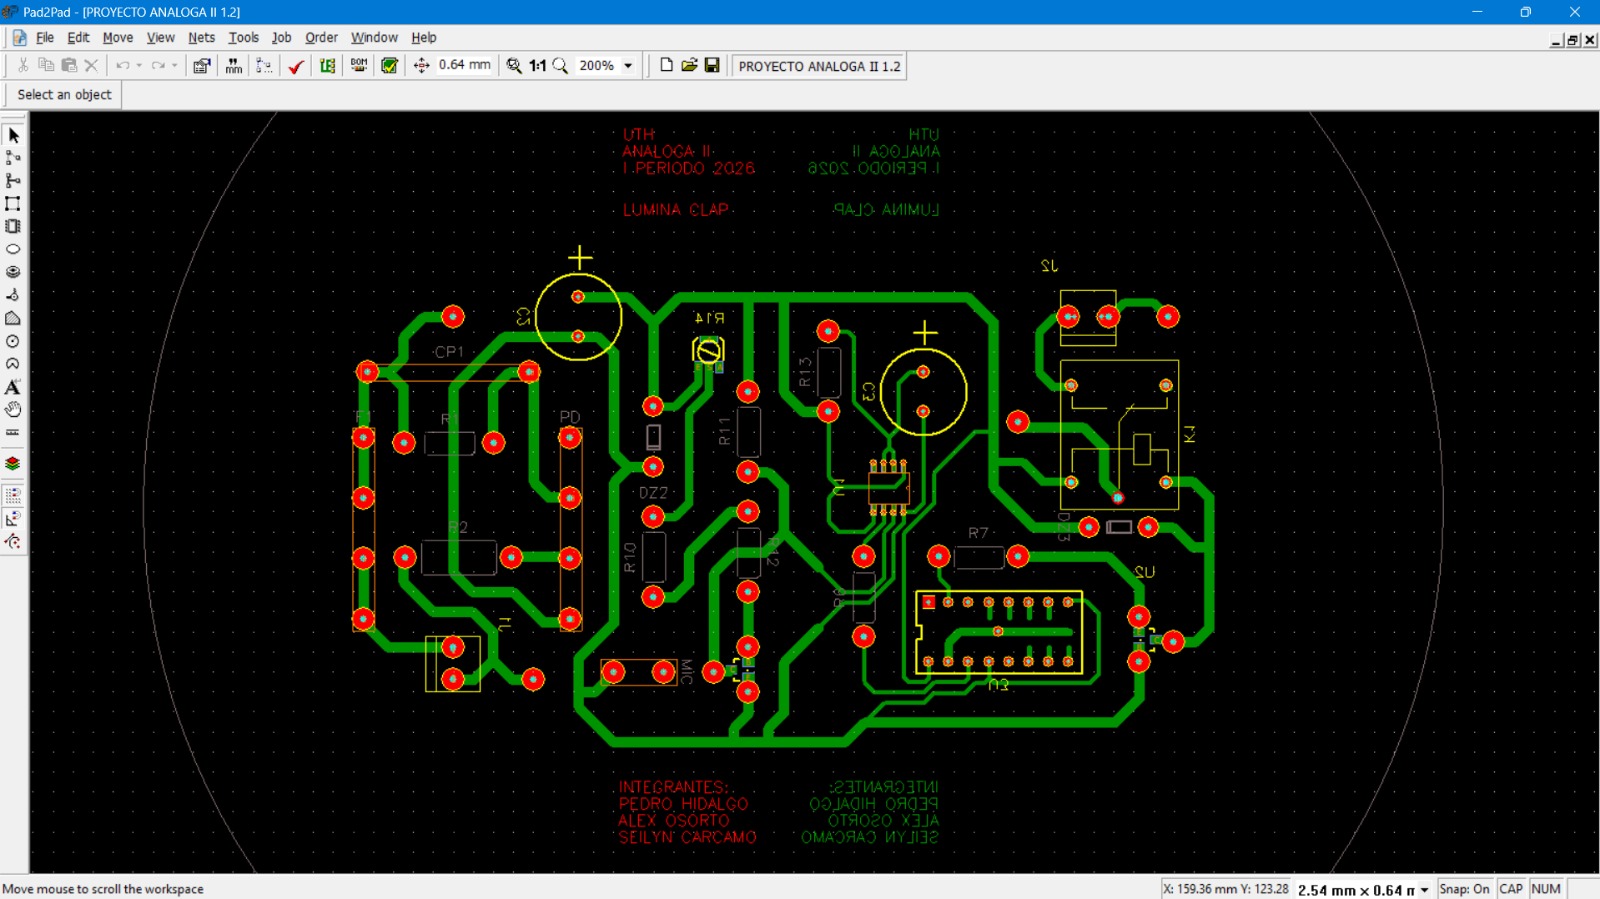The image size is (1600, 899).
Task: Pick the text tool in sidebar
Action: click(13, 387)
